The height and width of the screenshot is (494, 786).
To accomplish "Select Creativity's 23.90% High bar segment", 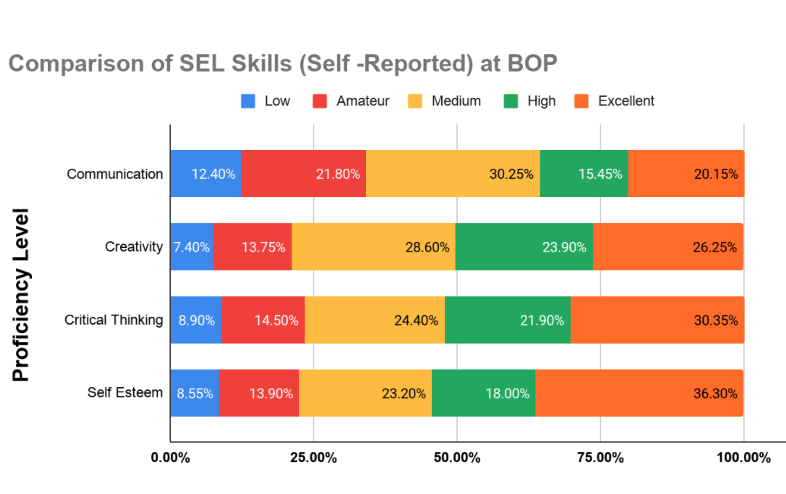I will coord(524,247).
